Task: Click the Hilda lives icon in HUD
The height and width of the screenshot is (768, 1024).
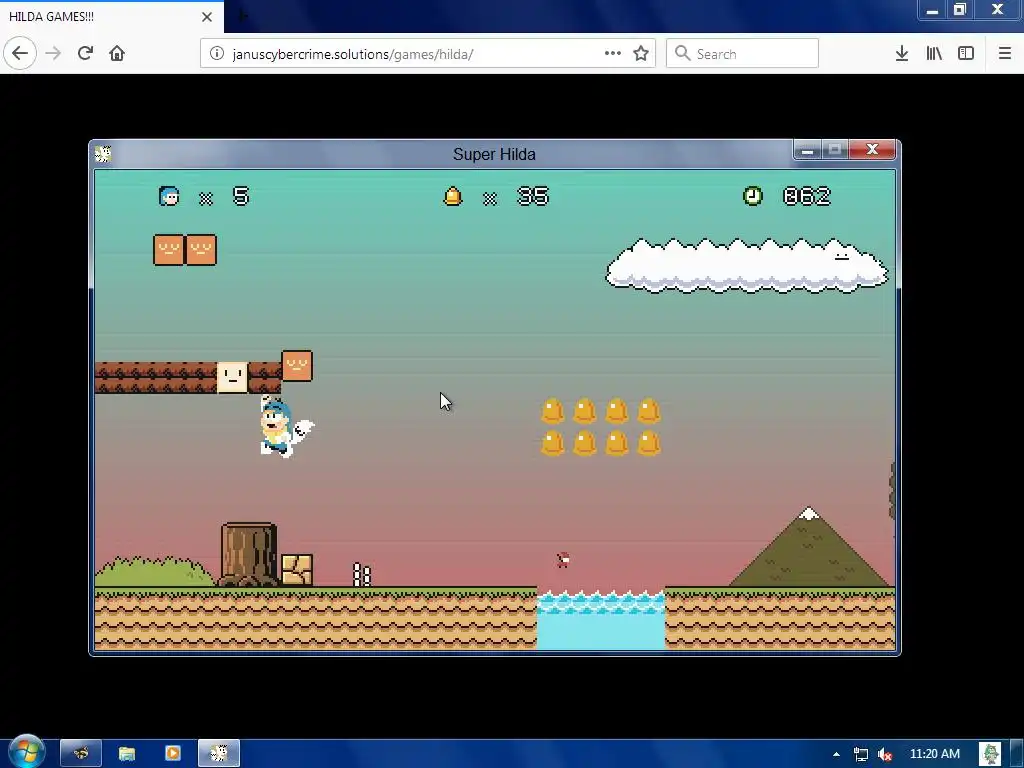Action: tap(169, 196)
